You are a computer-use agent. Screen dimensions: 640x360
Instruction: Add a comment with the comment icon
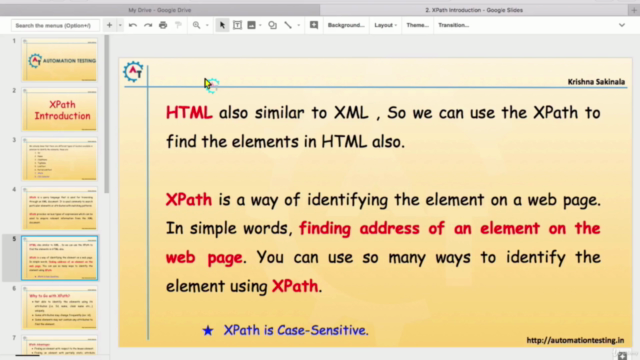314,25
